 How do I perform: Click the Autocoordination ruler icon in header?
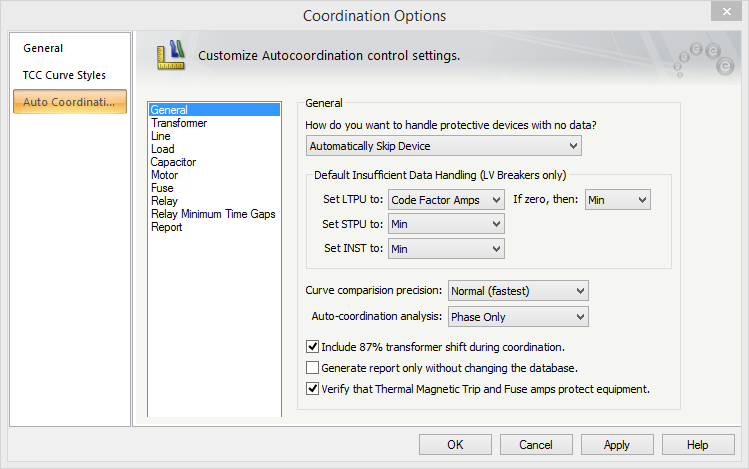[x=171, y=56]
